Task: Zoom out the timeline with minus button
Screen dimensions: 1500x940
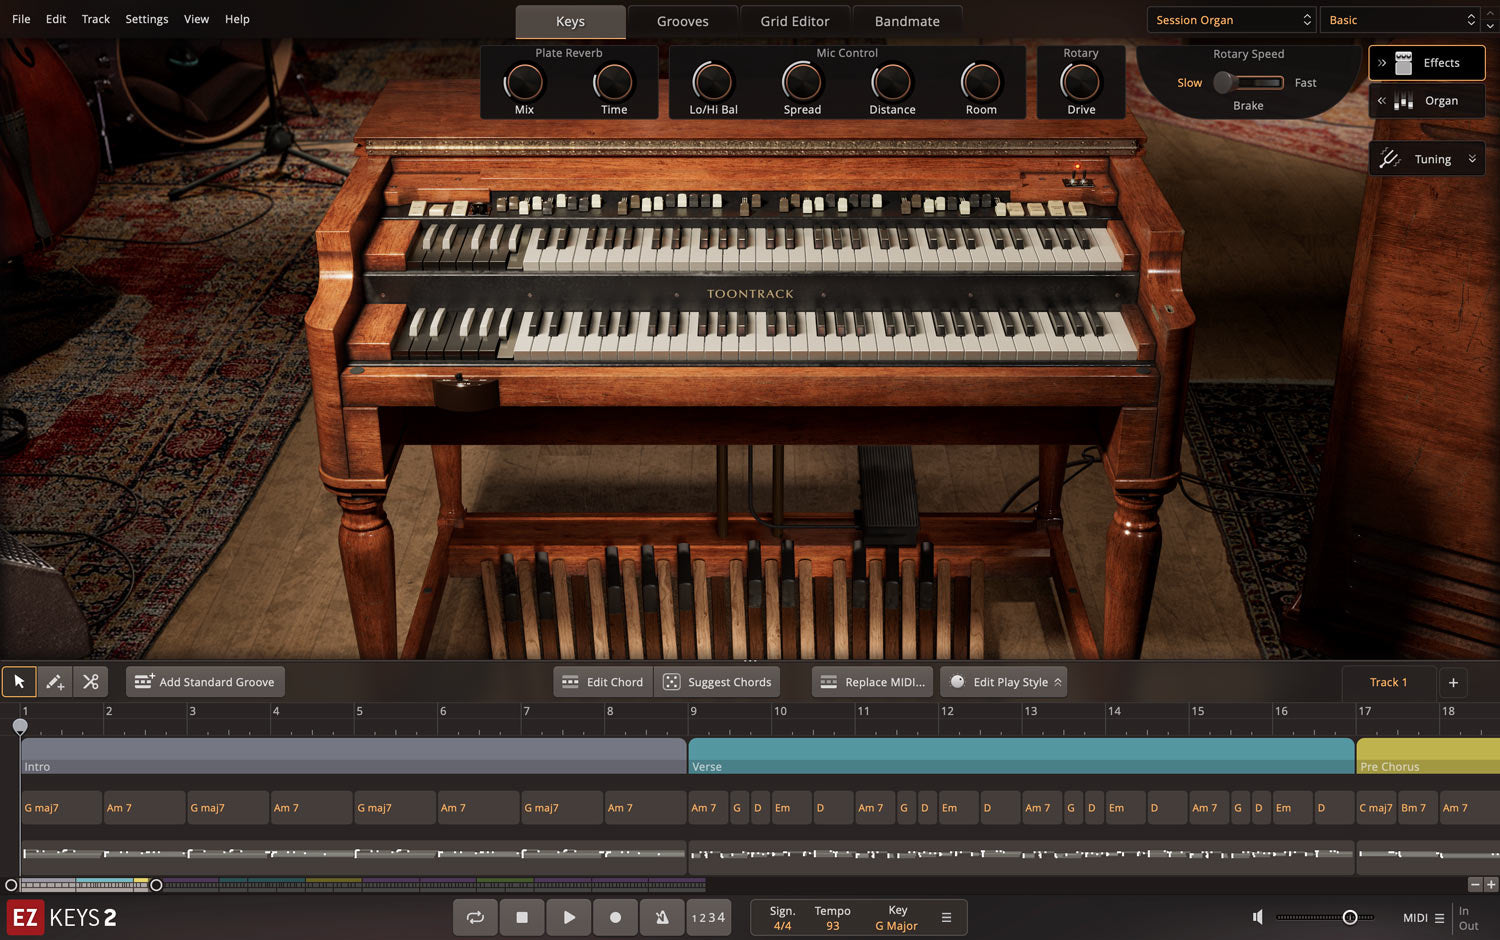Action: coord(1475,884)
